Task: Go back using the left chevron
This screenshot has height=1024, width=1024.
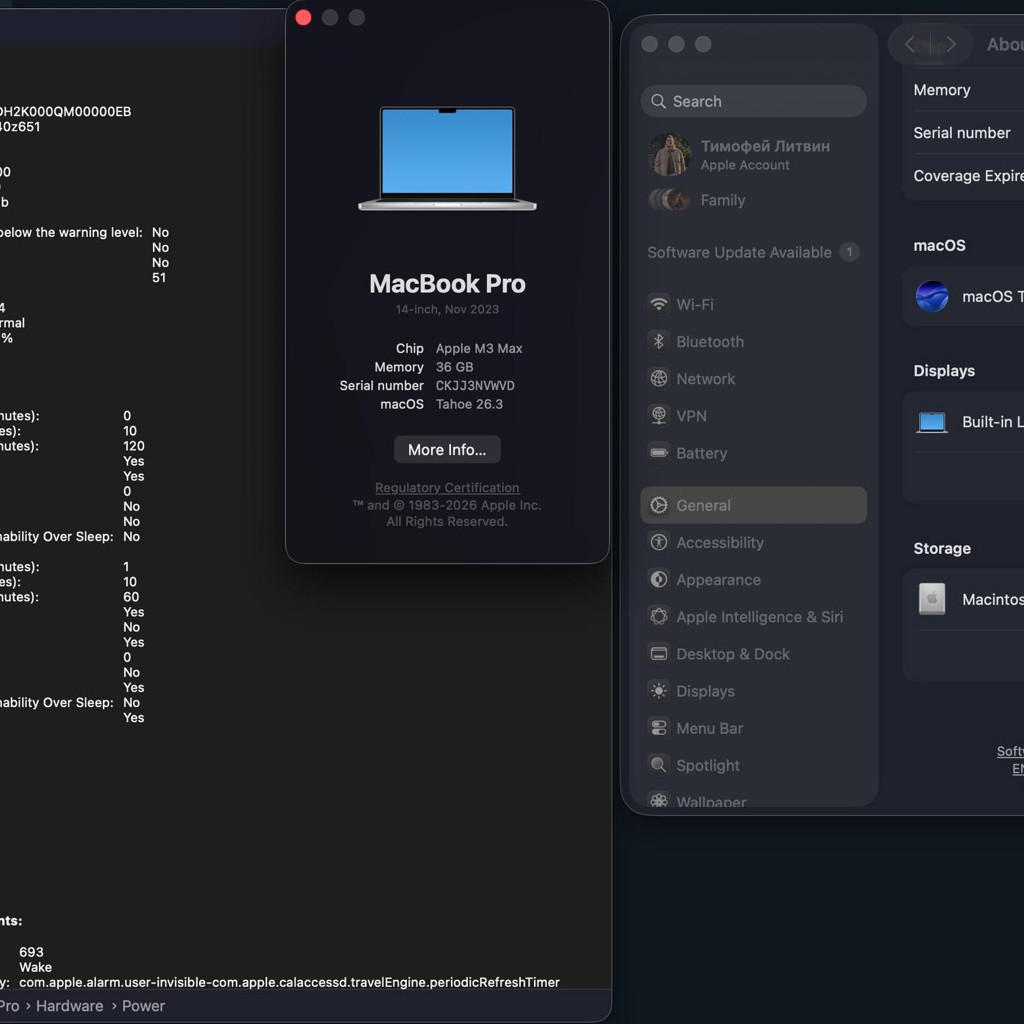Action: coord(910,44)
